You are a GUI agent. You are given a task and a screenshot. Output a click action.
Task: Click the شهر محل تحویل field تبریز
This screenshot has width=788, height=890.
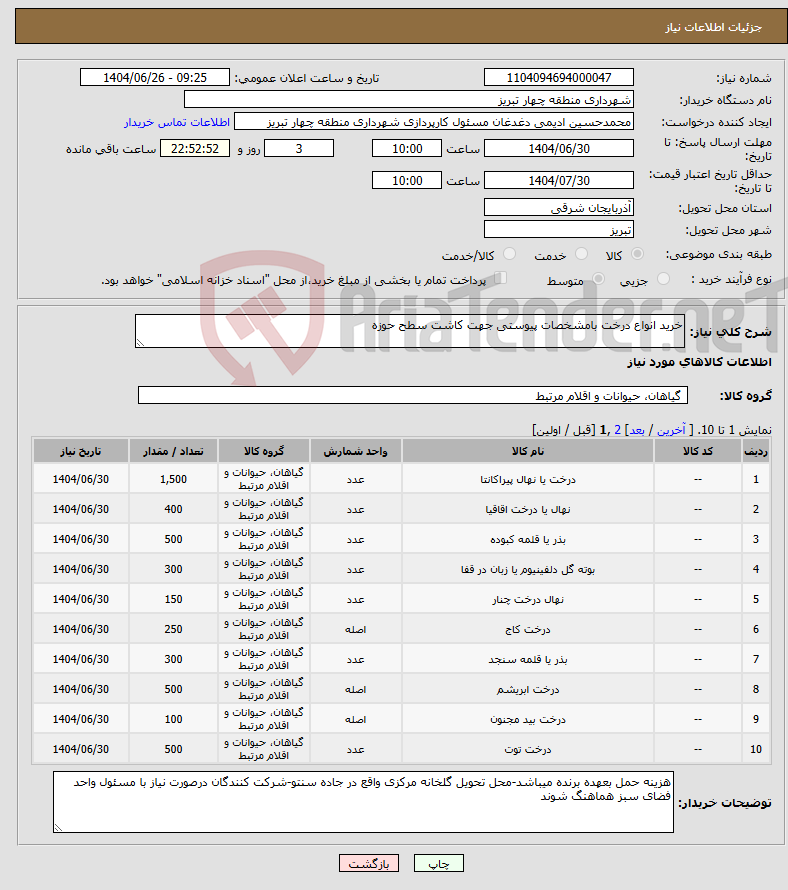click(559, 229)
